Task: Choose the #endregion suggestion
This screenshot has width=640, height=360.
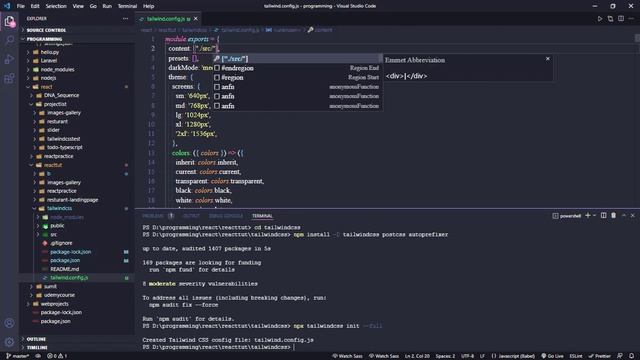Action: coord(298,68)
